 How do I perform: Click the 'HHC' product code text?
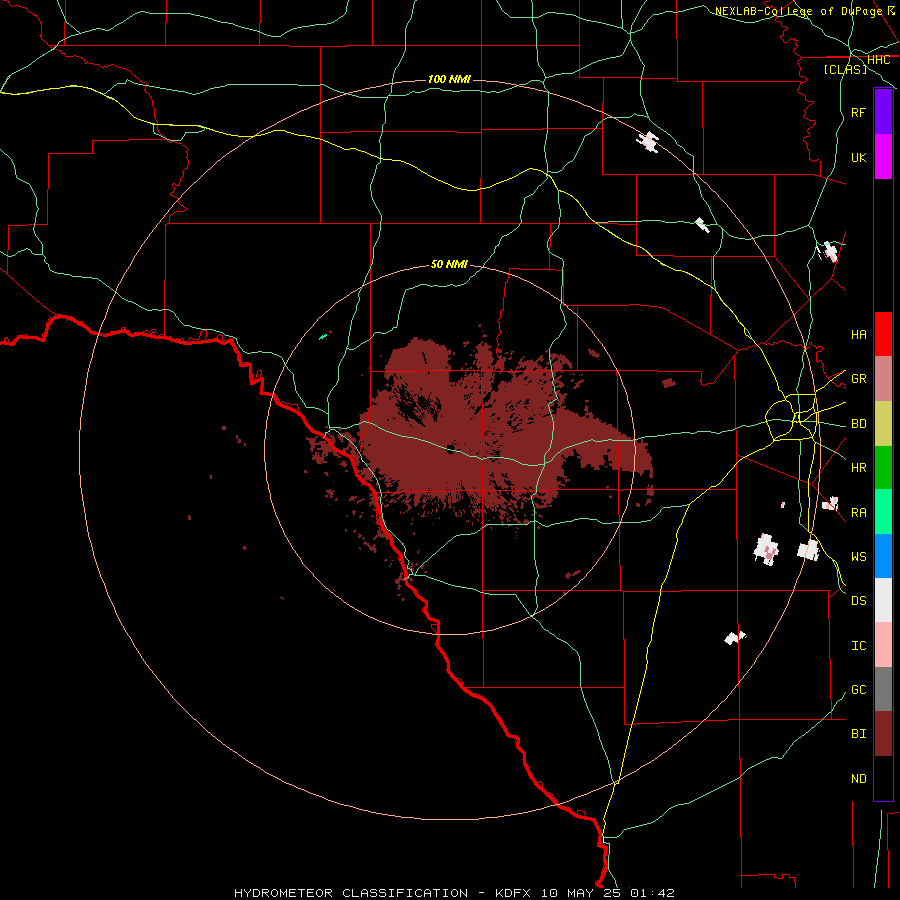pos(879,60)
